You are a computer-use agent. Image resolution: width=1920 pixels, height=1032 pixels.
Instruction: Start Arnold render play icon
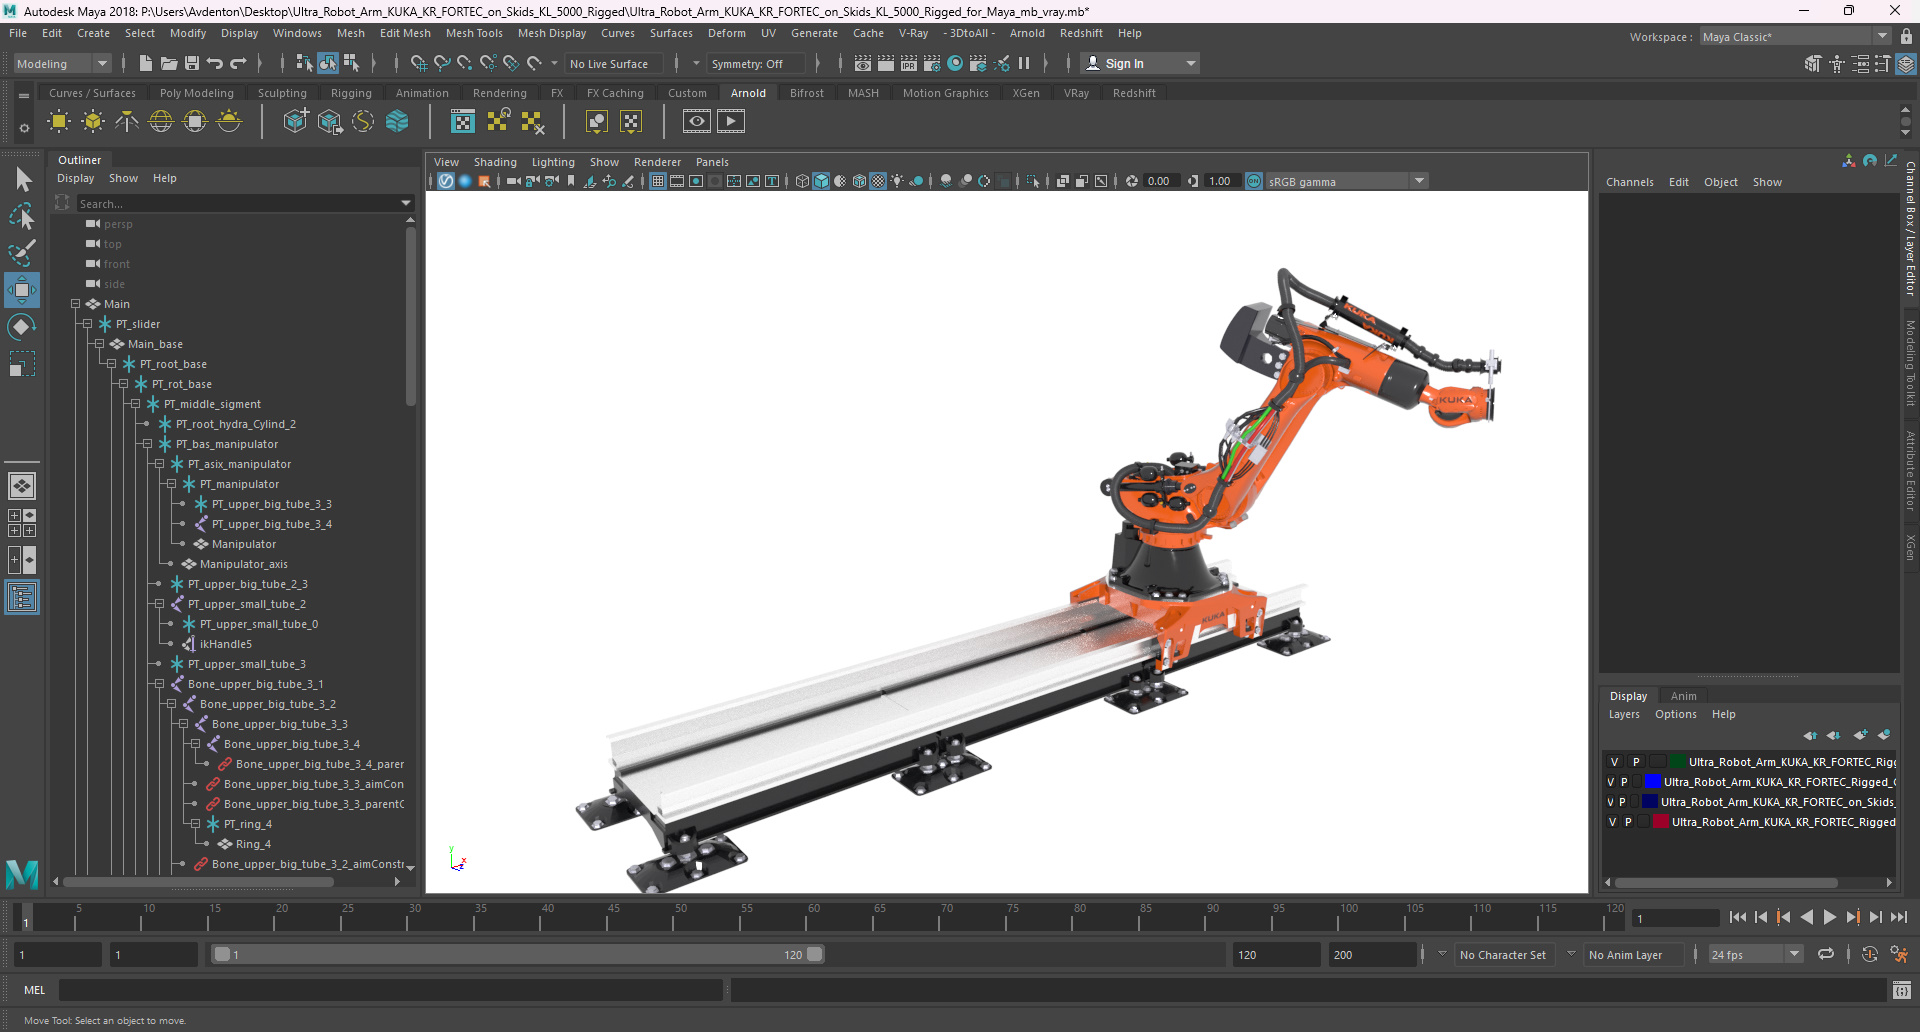click(x=731, y=122)
